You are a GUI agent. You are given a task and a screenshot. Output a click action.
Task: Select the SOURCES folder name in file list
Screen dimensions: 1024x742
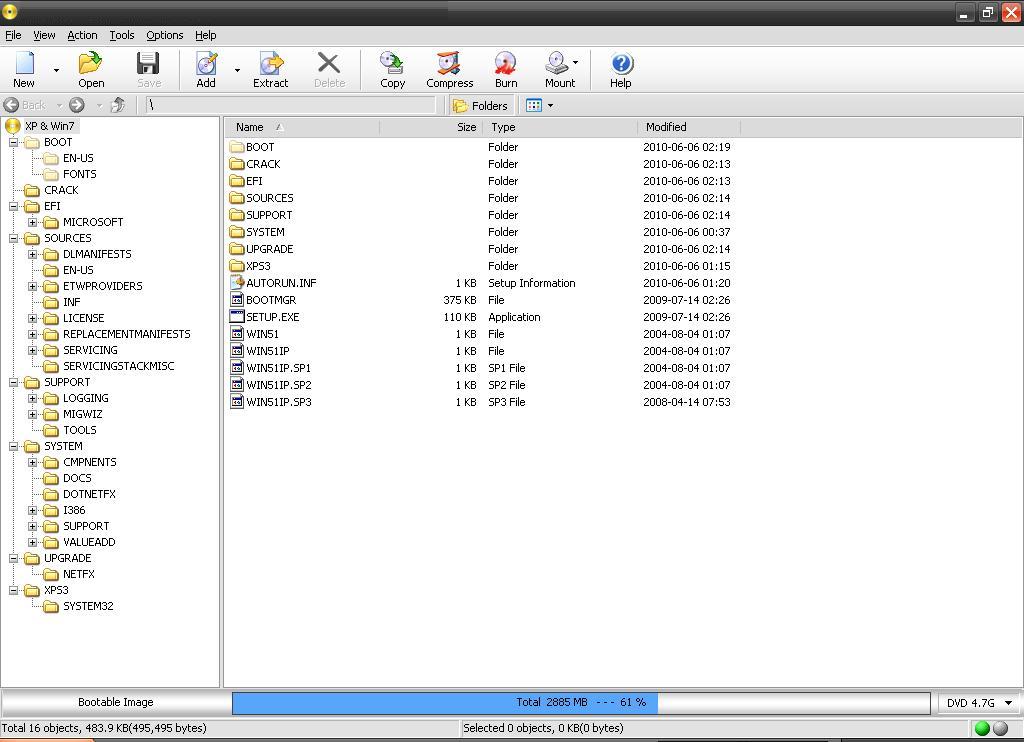tap(270, 198)
